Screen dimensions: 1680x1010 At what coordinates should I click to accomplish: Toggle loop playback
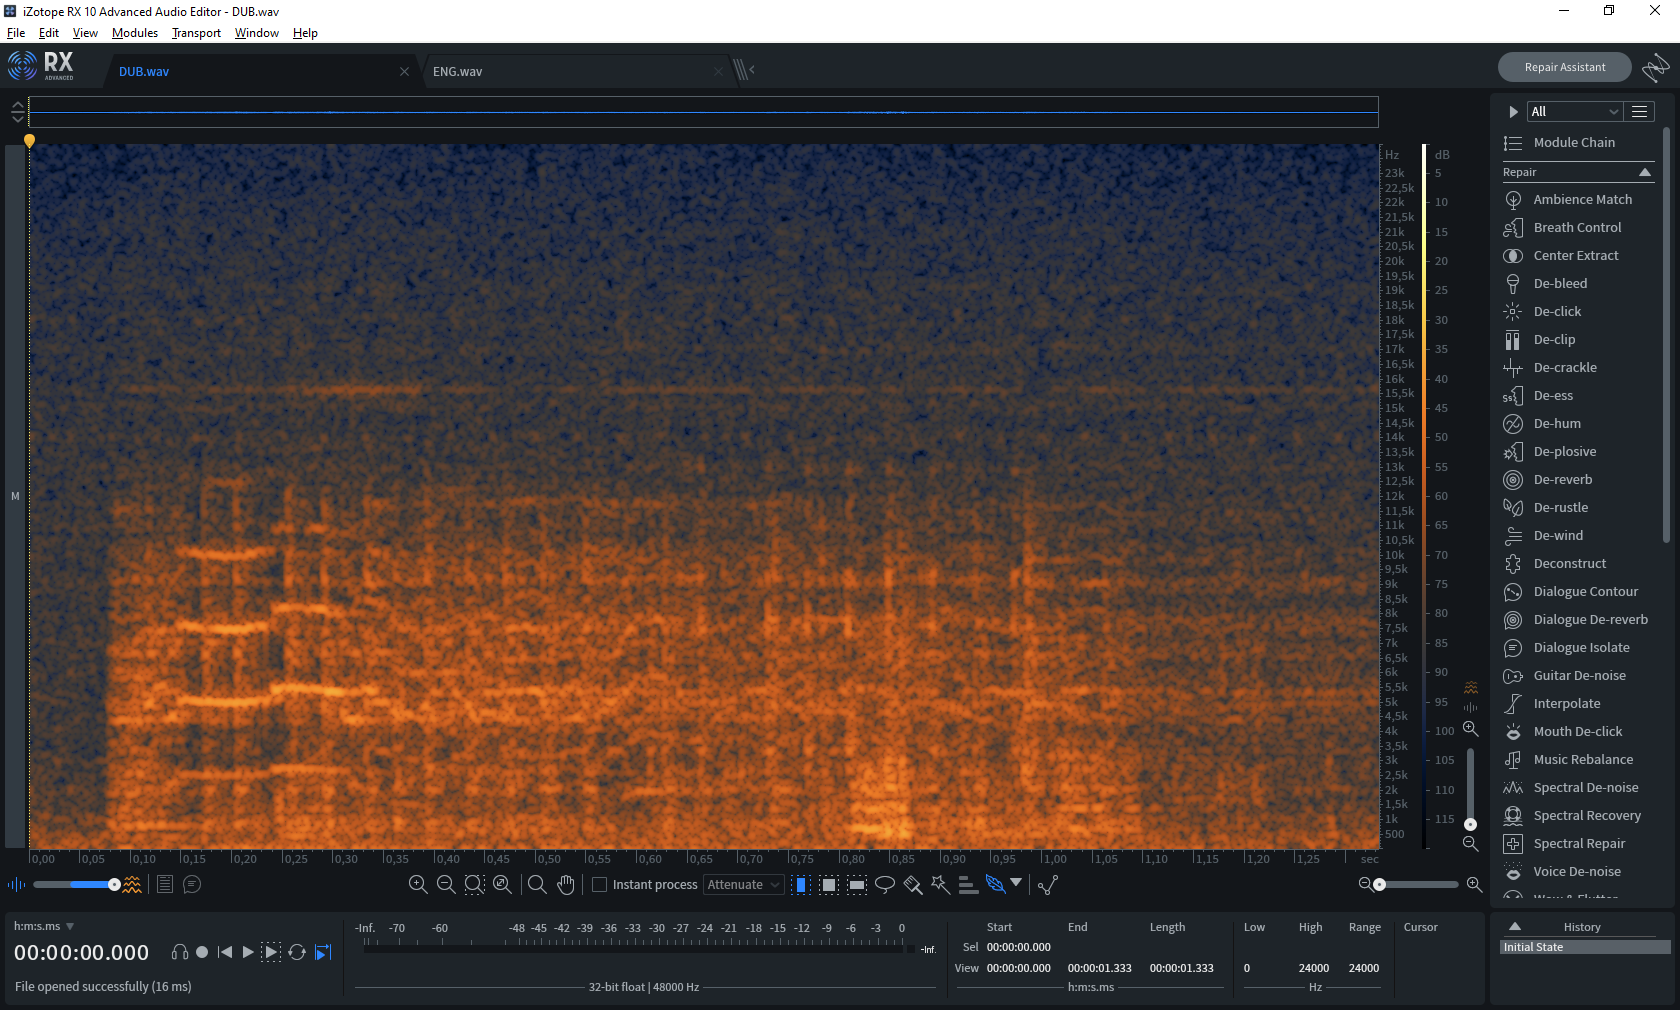coord(297,952)
